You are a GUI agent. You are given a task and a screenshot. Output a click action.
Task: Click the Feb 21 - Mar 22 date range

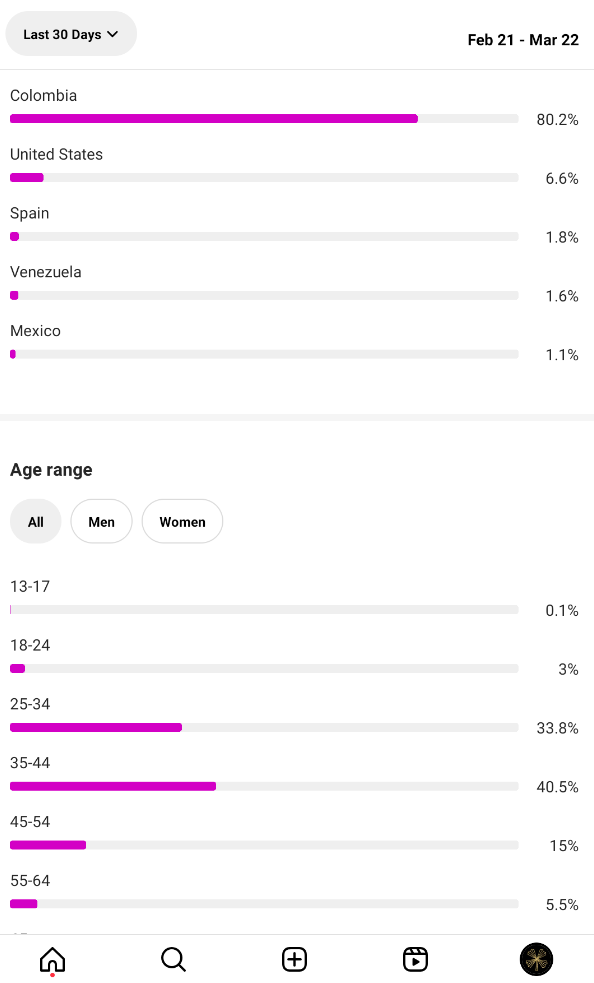[x=523, y=39]
